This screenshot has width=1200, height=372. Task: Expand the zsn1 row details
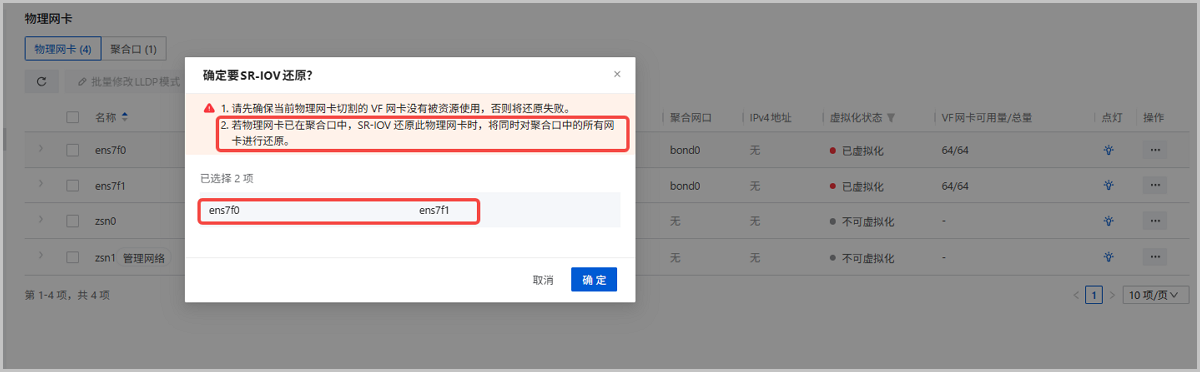pyautogui.click(x=41, y=257)
